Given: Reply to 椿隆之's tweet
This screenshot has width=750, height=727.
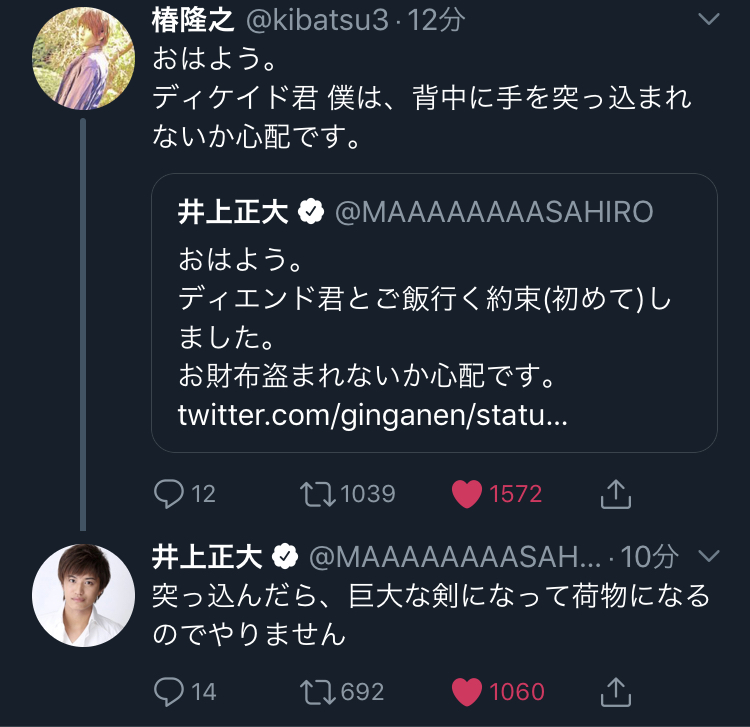Looking at the screenshot, I should point(170,493).
